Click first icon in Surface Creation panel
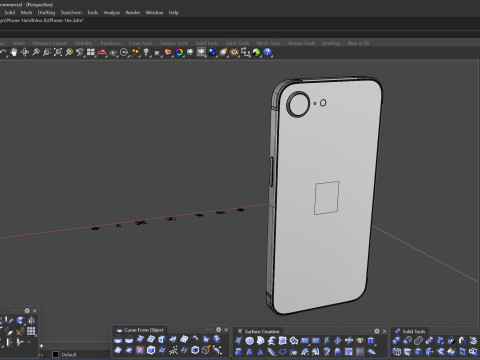Image resolution: width=480 pixels, height=360 pixels. [x=238, y=341]
